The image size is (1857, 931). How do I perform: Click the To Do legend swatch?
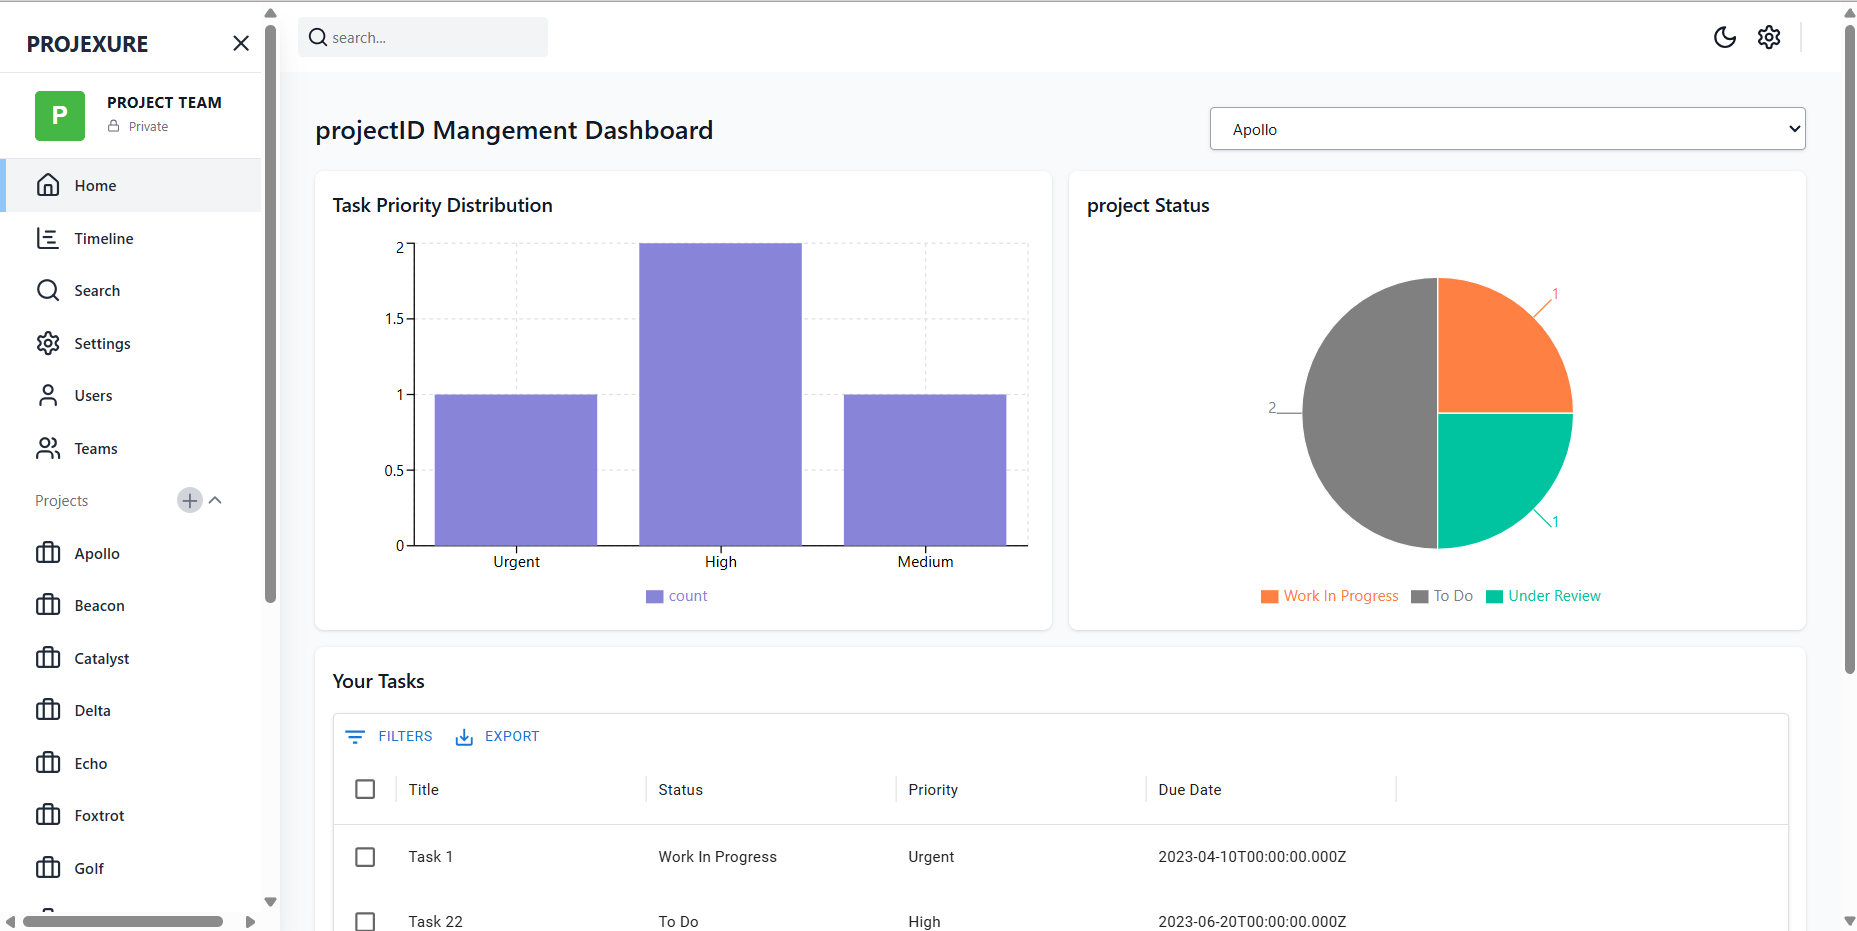[x=1420, y=596]
